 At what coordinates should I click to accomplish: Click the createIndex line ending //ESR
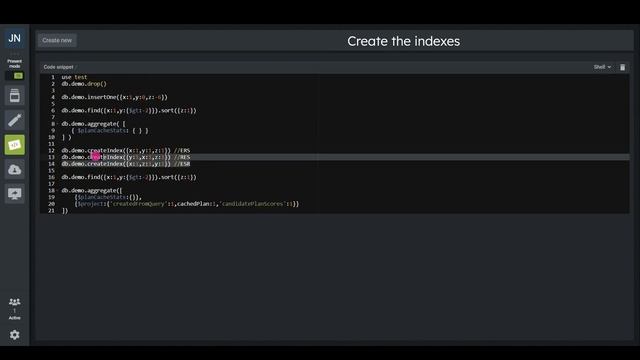pos(126,164)
